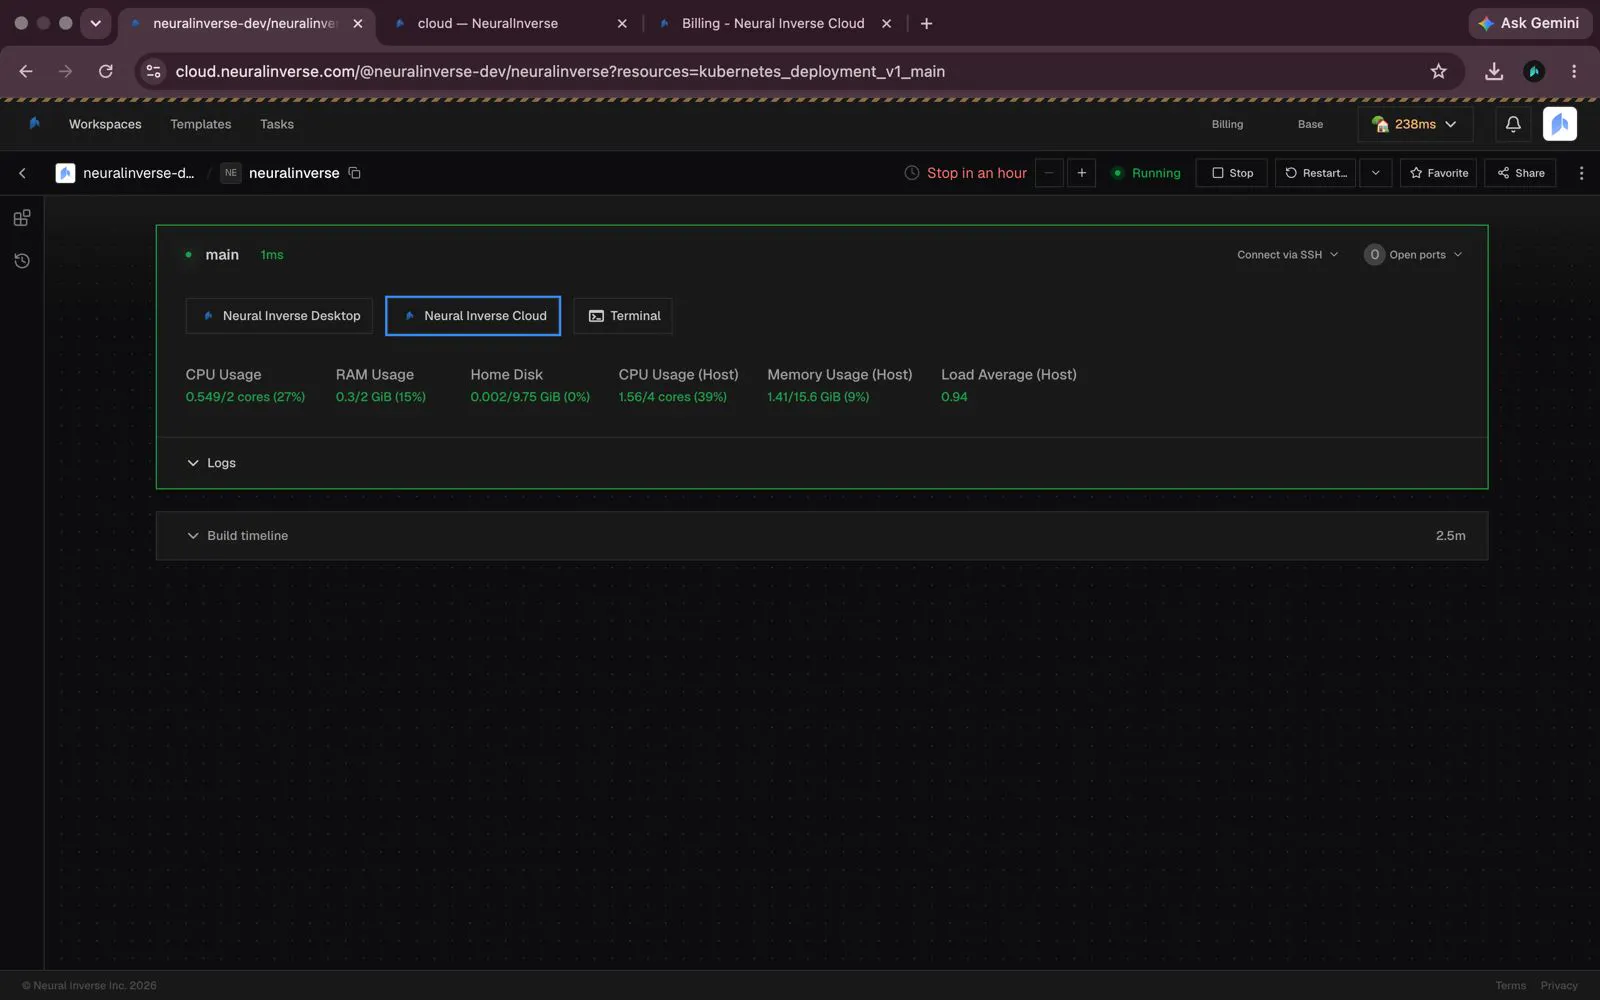
Task: Open the workspace kebab options menu
Action: 1581,173
